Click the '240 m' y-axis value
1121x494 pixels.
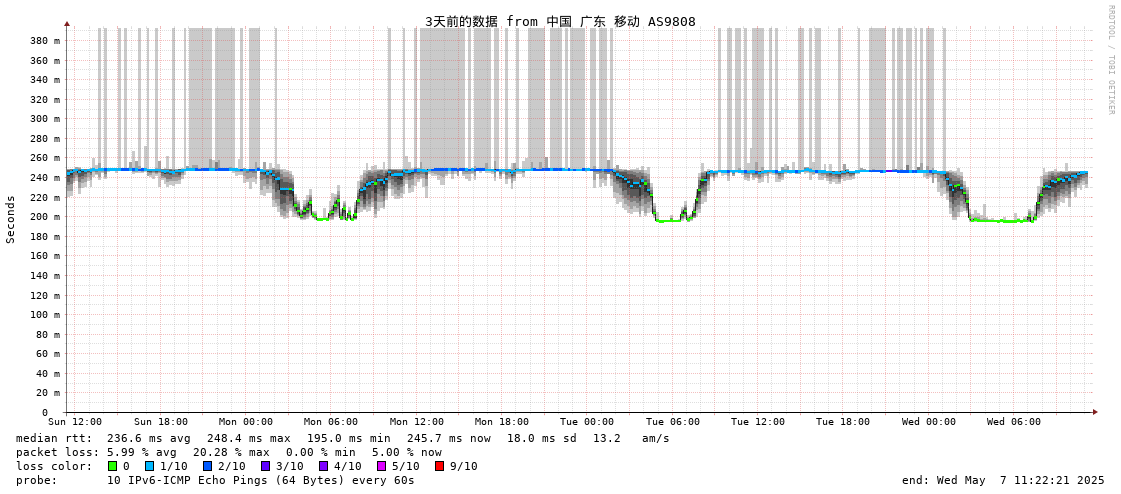click(46, 177)
